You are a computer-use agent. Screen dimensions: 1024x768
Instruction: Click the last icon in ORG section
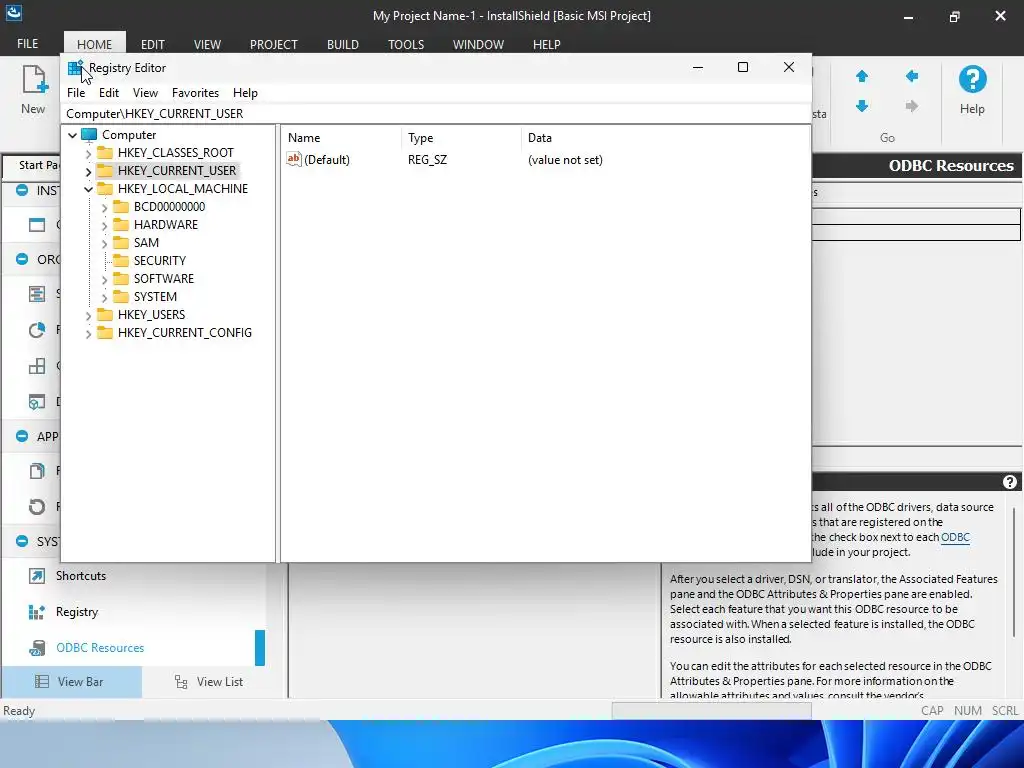(x=37, y=402)
